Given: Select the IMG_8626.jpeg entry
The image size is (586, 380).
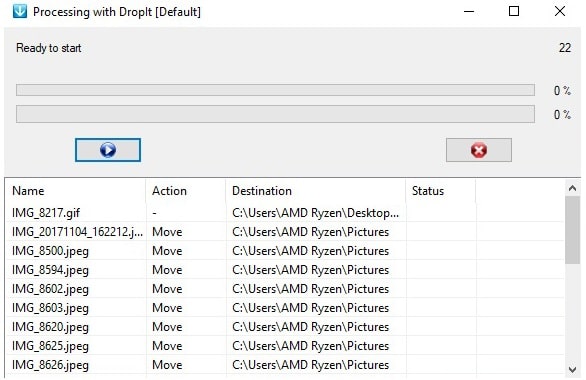Looking at the screenshot, I should [x=50, y=365].
